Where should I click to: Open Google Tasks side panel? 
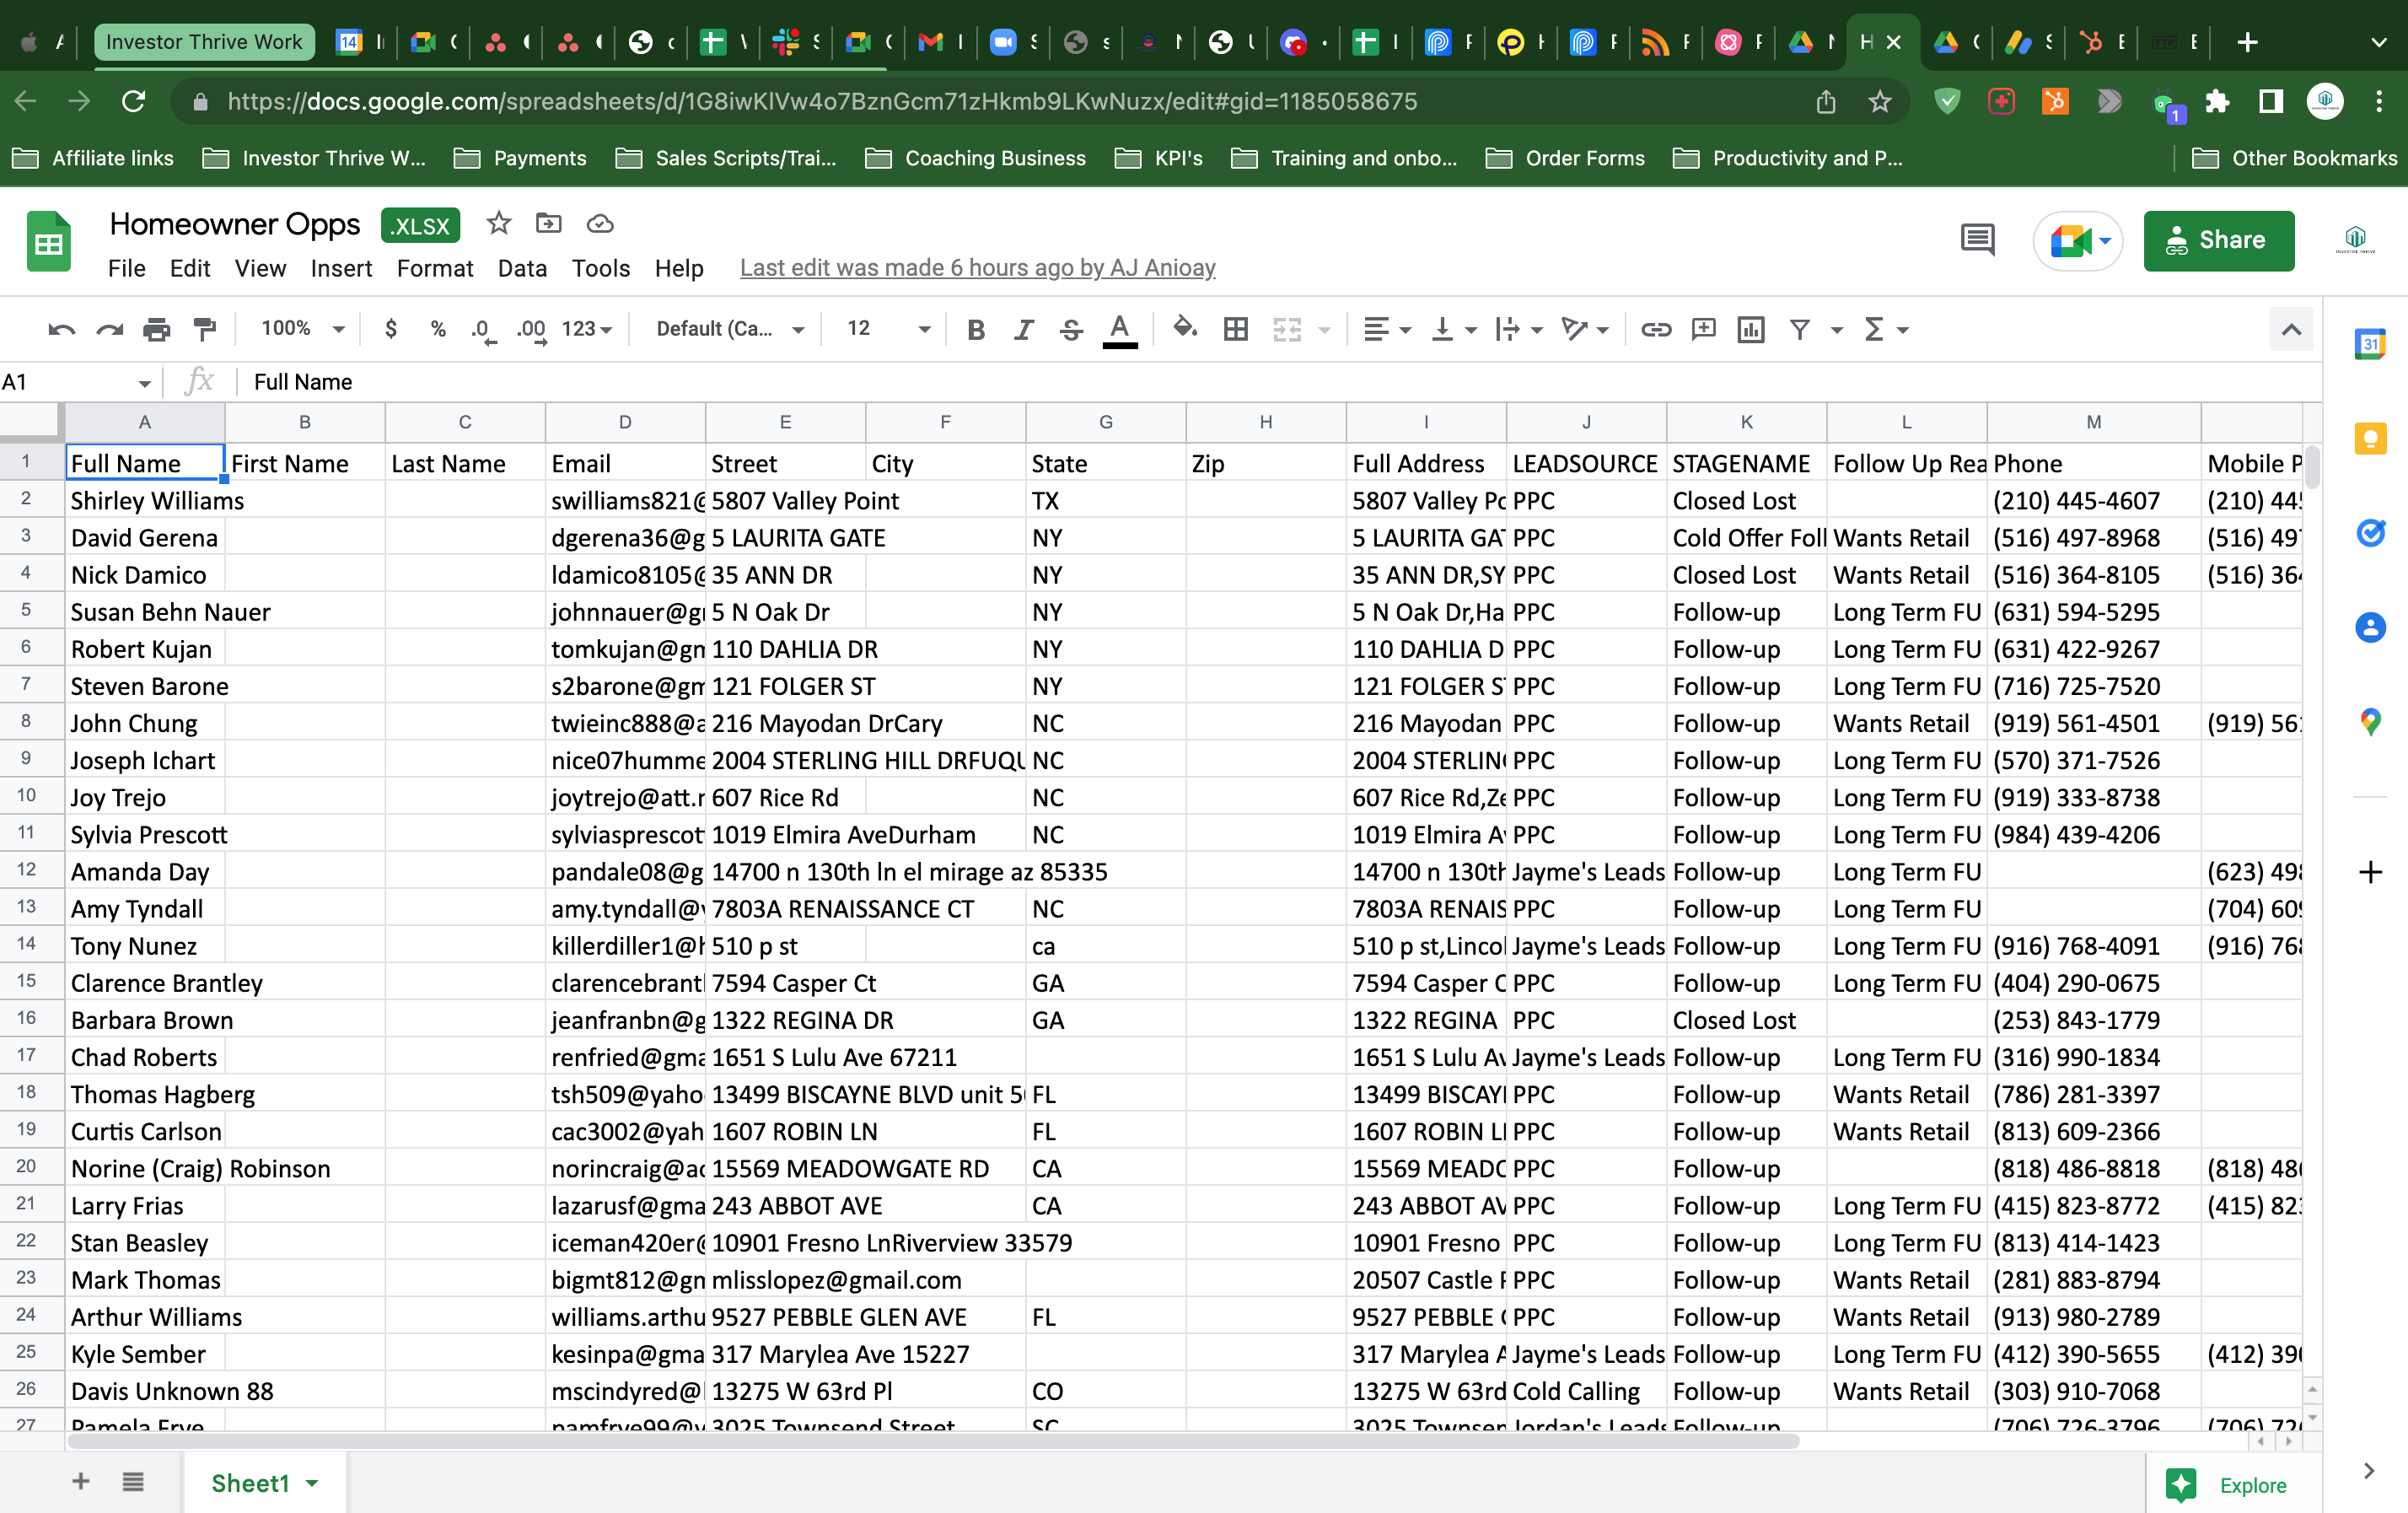point(2369,533)
